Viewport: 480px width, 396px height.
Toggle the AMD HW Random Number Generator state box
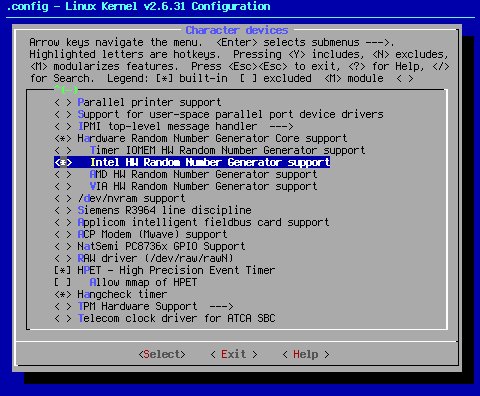coord(63,174)
